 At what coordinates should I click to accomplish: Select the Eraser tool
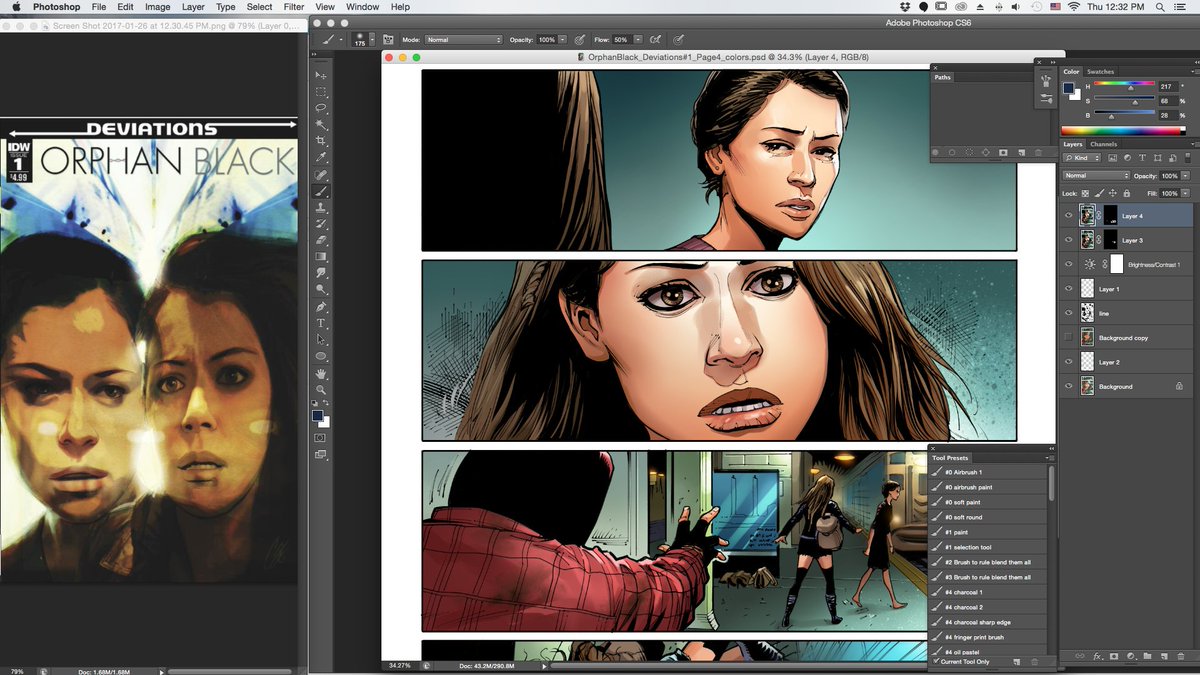[321, 240]
